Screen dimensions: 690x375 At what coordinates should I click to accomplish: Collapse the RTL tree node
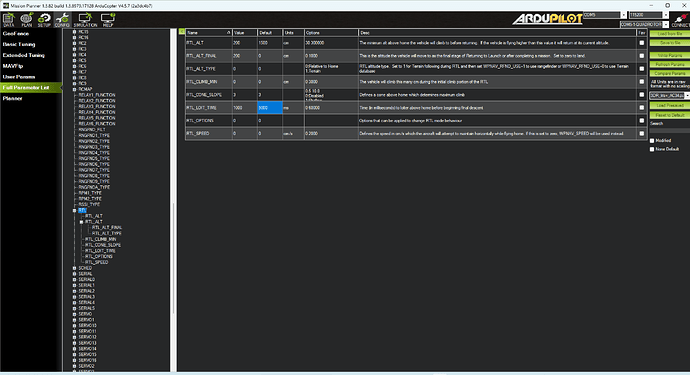click(74, 210)
